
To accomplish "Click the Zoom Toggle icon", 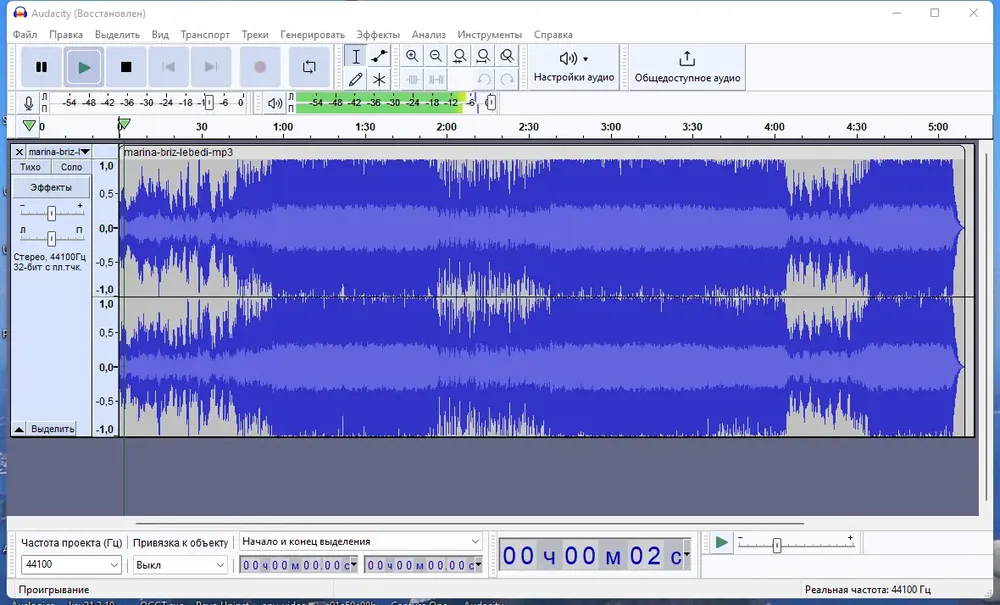I will 507,56.
